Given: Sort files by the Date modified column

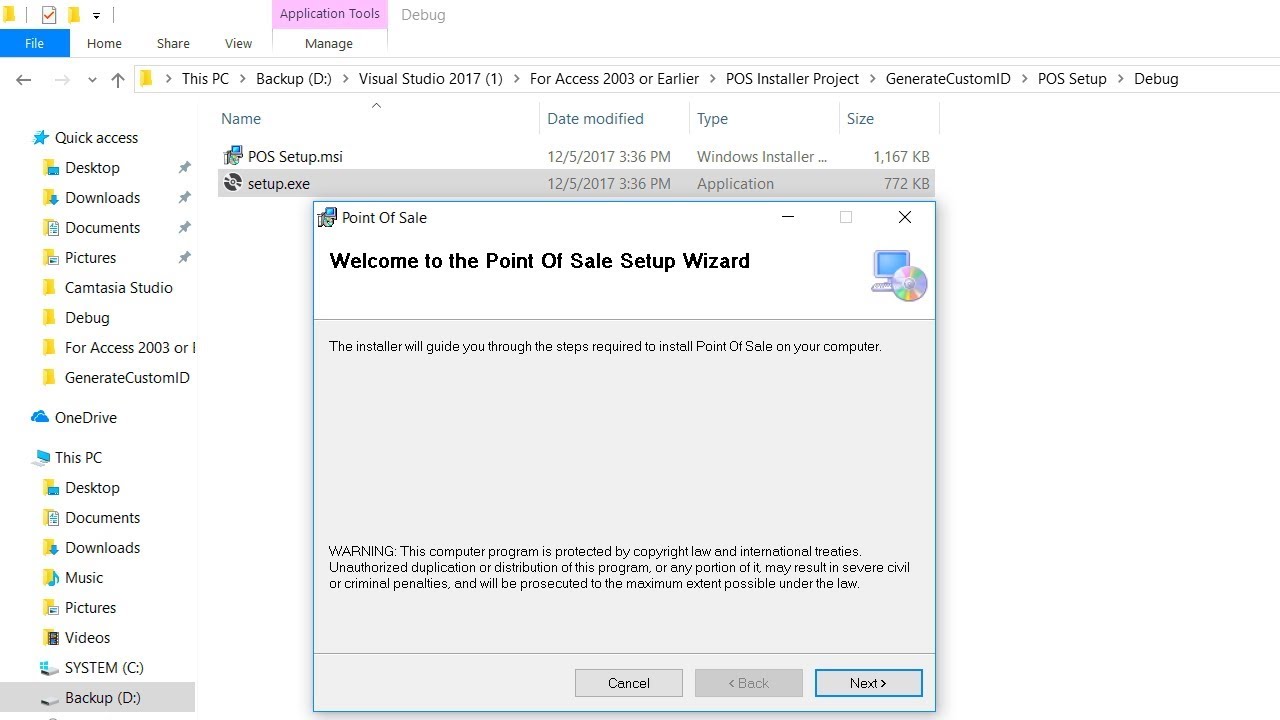Looking at the screenshot, I should click(595, 118).
